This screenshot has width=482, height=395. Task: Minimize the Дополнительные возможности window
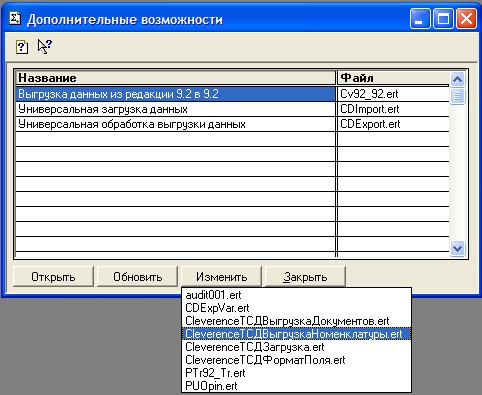pos(420,19)
